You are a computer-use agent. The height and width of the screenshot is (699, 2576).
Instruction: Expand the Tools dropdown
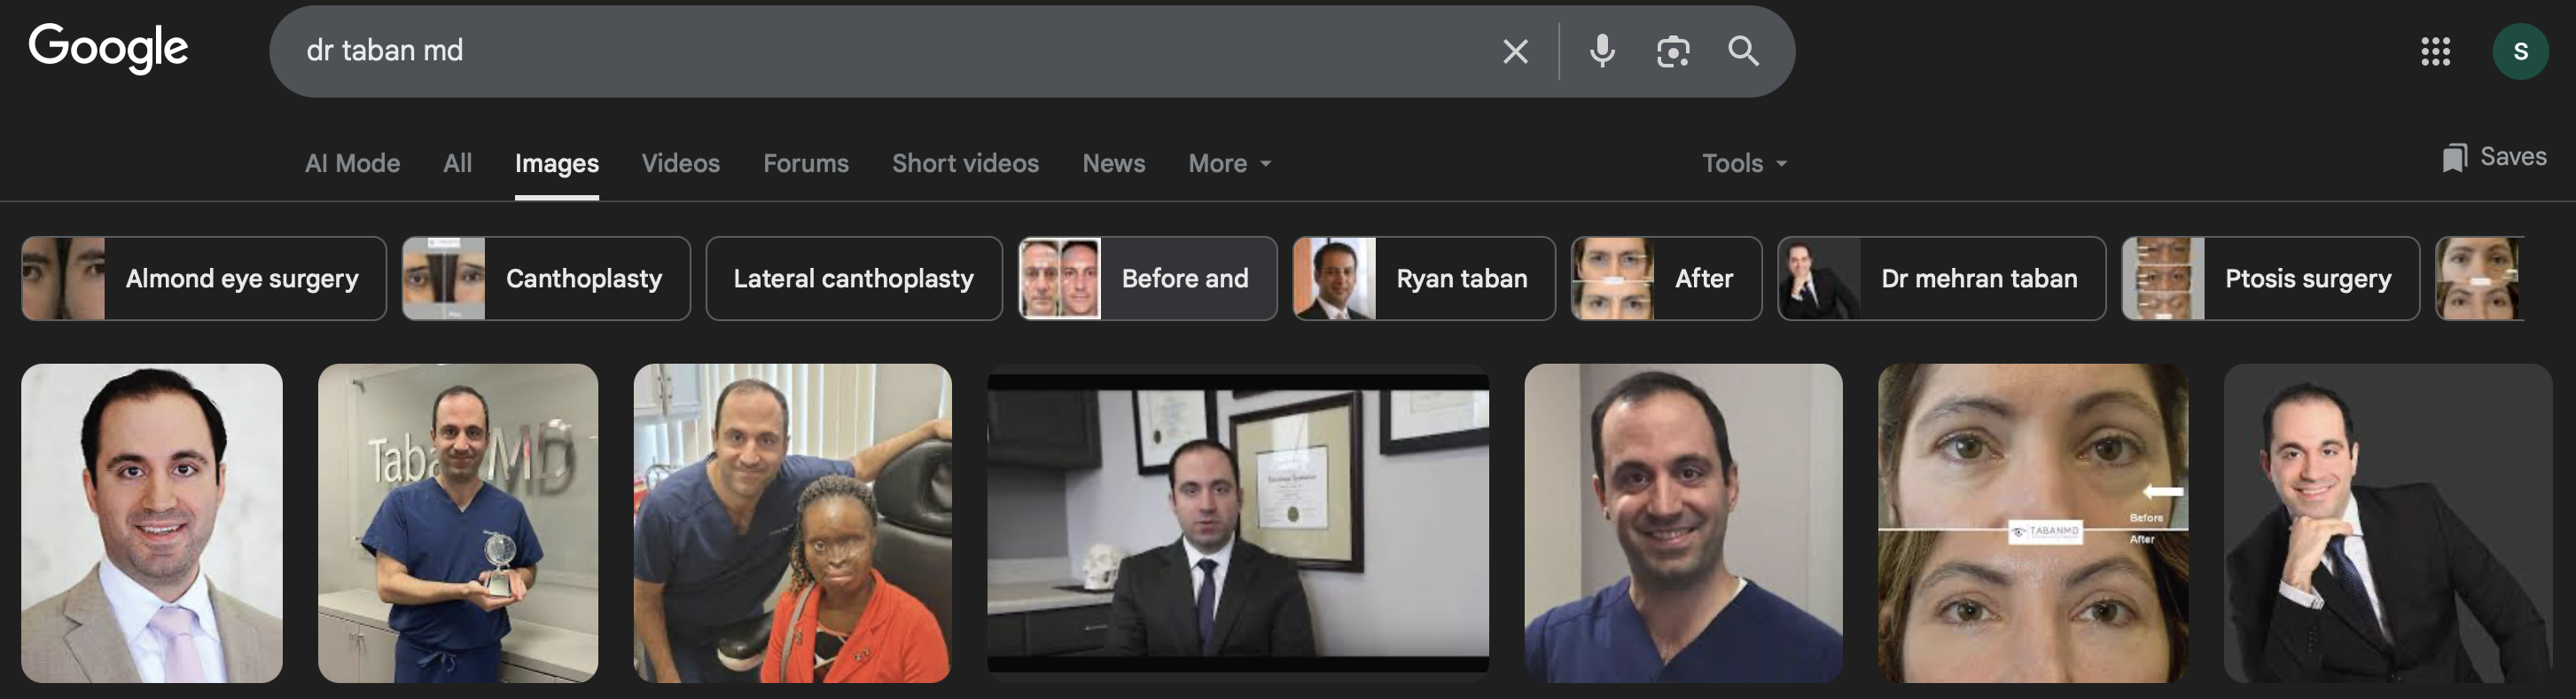tap(1743, 163)
